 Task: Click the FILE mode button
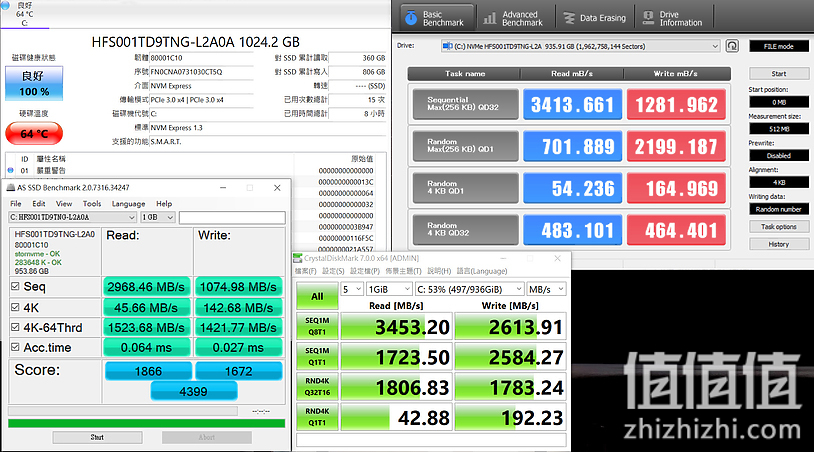pyautogui.click(x=778, y=46)
